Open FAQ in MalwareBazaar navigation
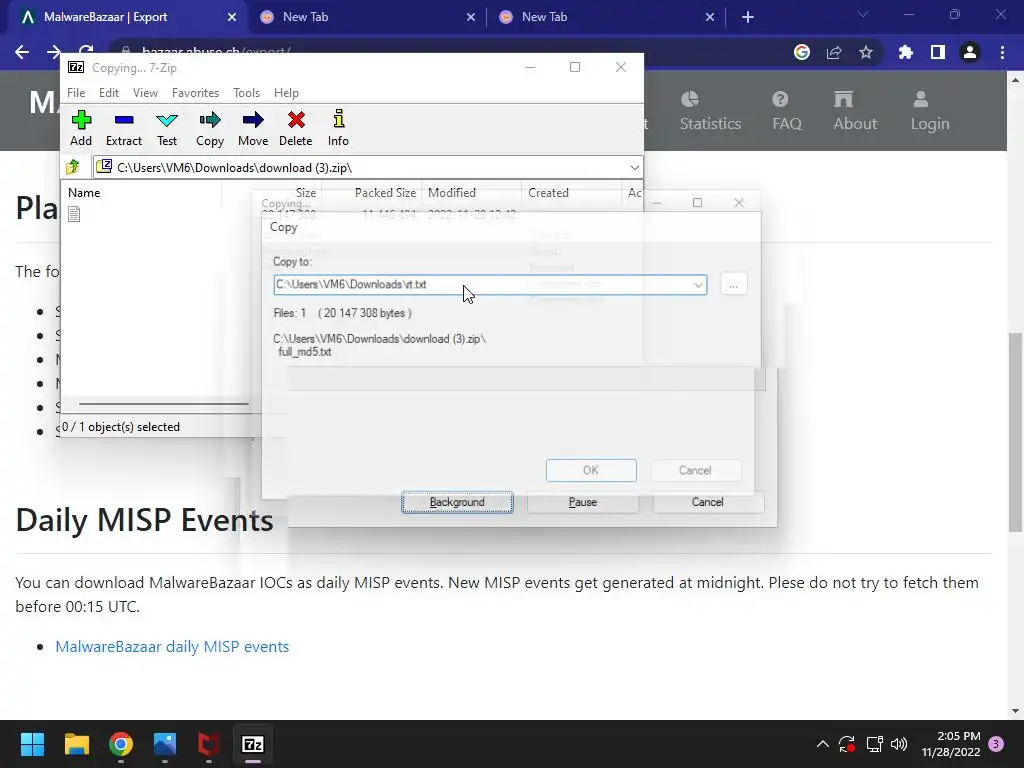The width and height of the screenshot is (1024, 768). (787, 111)
